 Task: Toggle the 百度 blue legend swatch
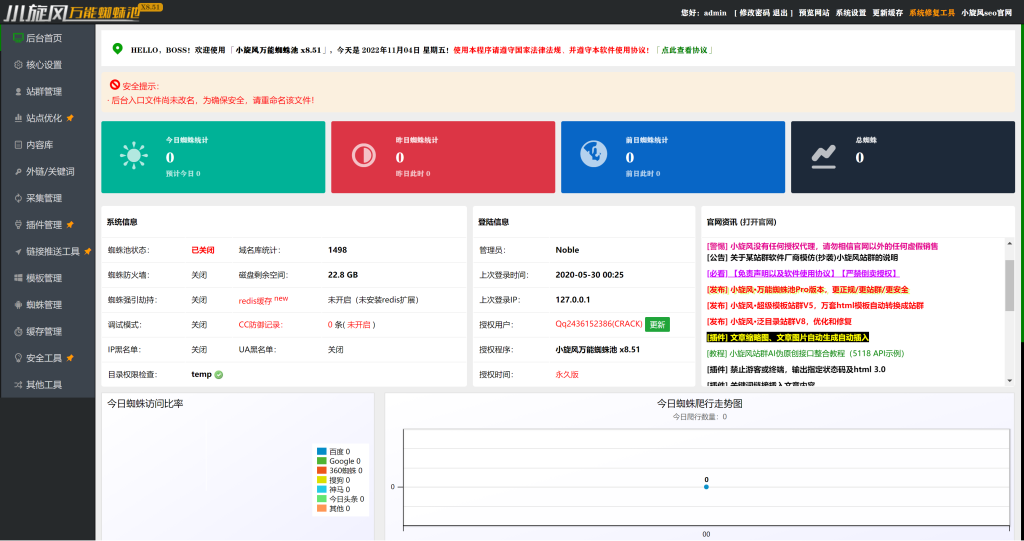tap(321, 451)
